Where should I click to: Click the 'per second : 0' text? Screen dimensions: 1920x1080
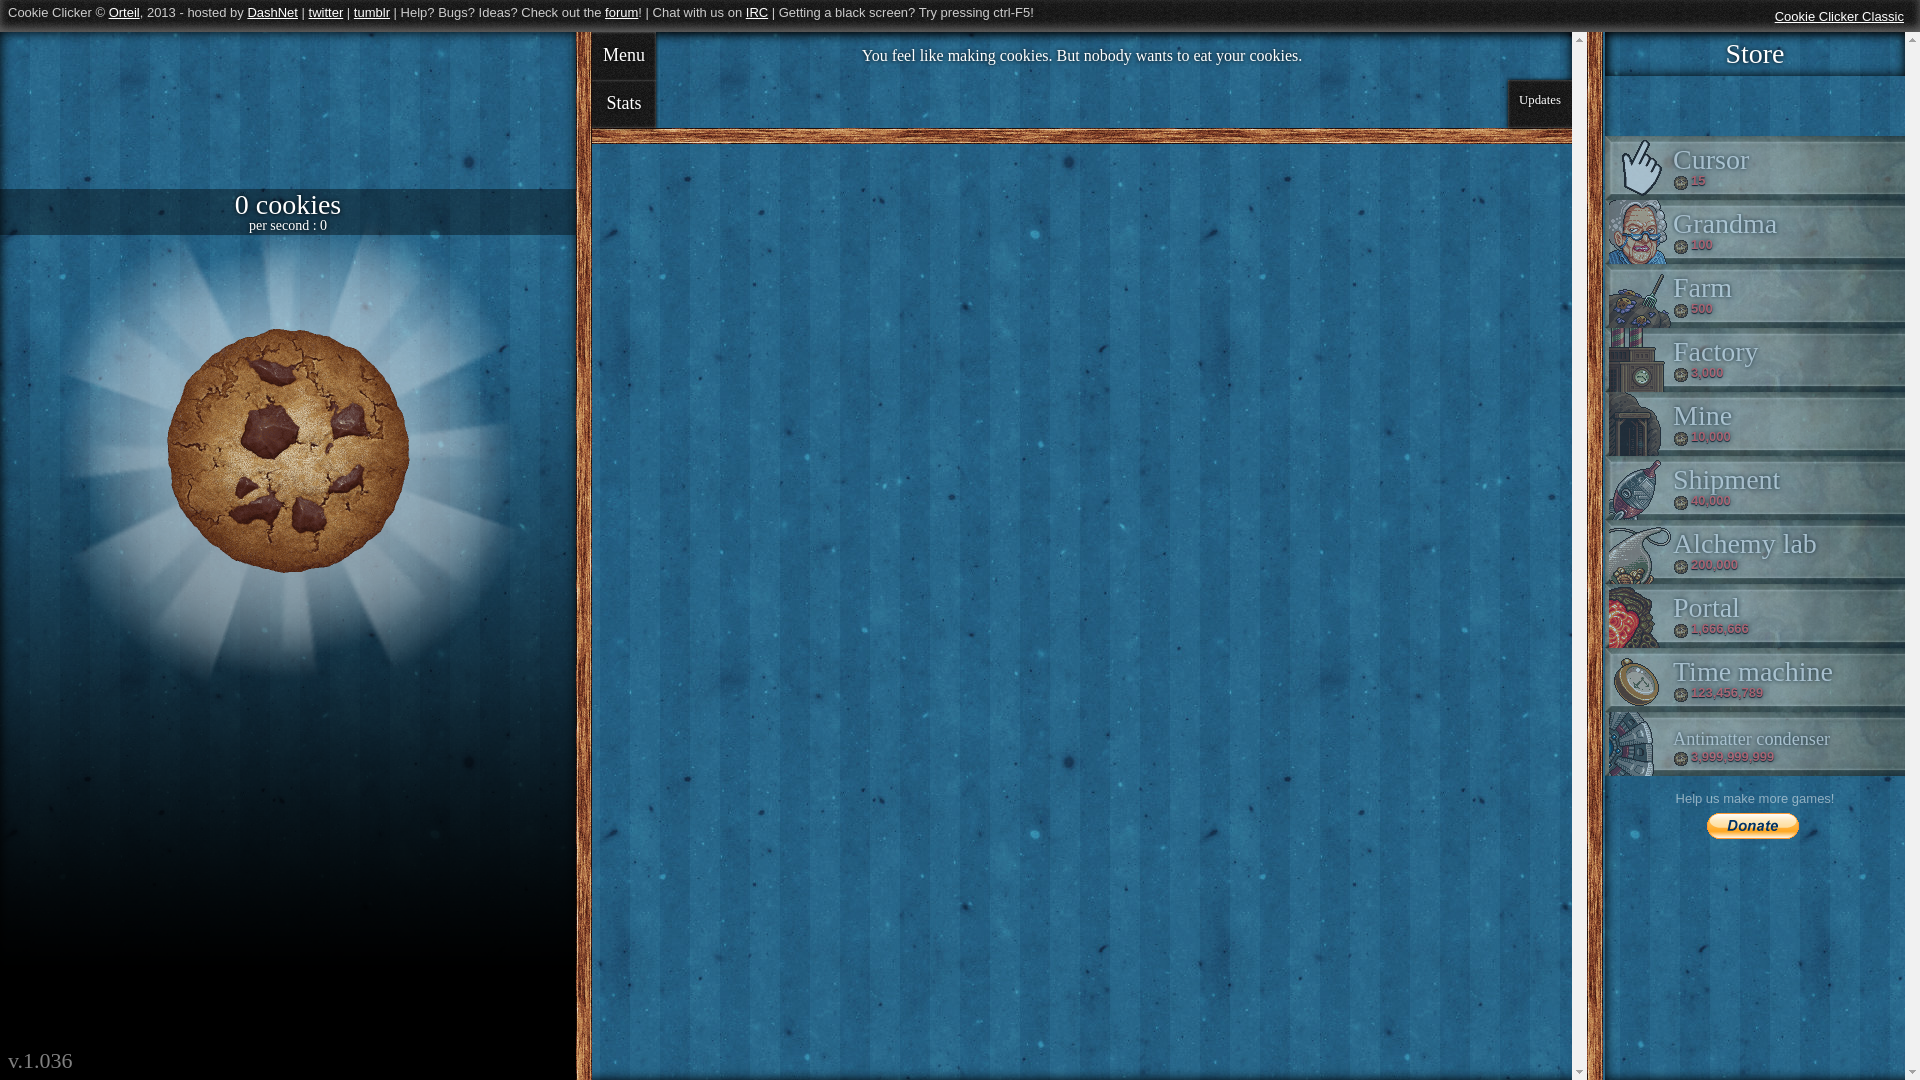click(x=288, y=226)
